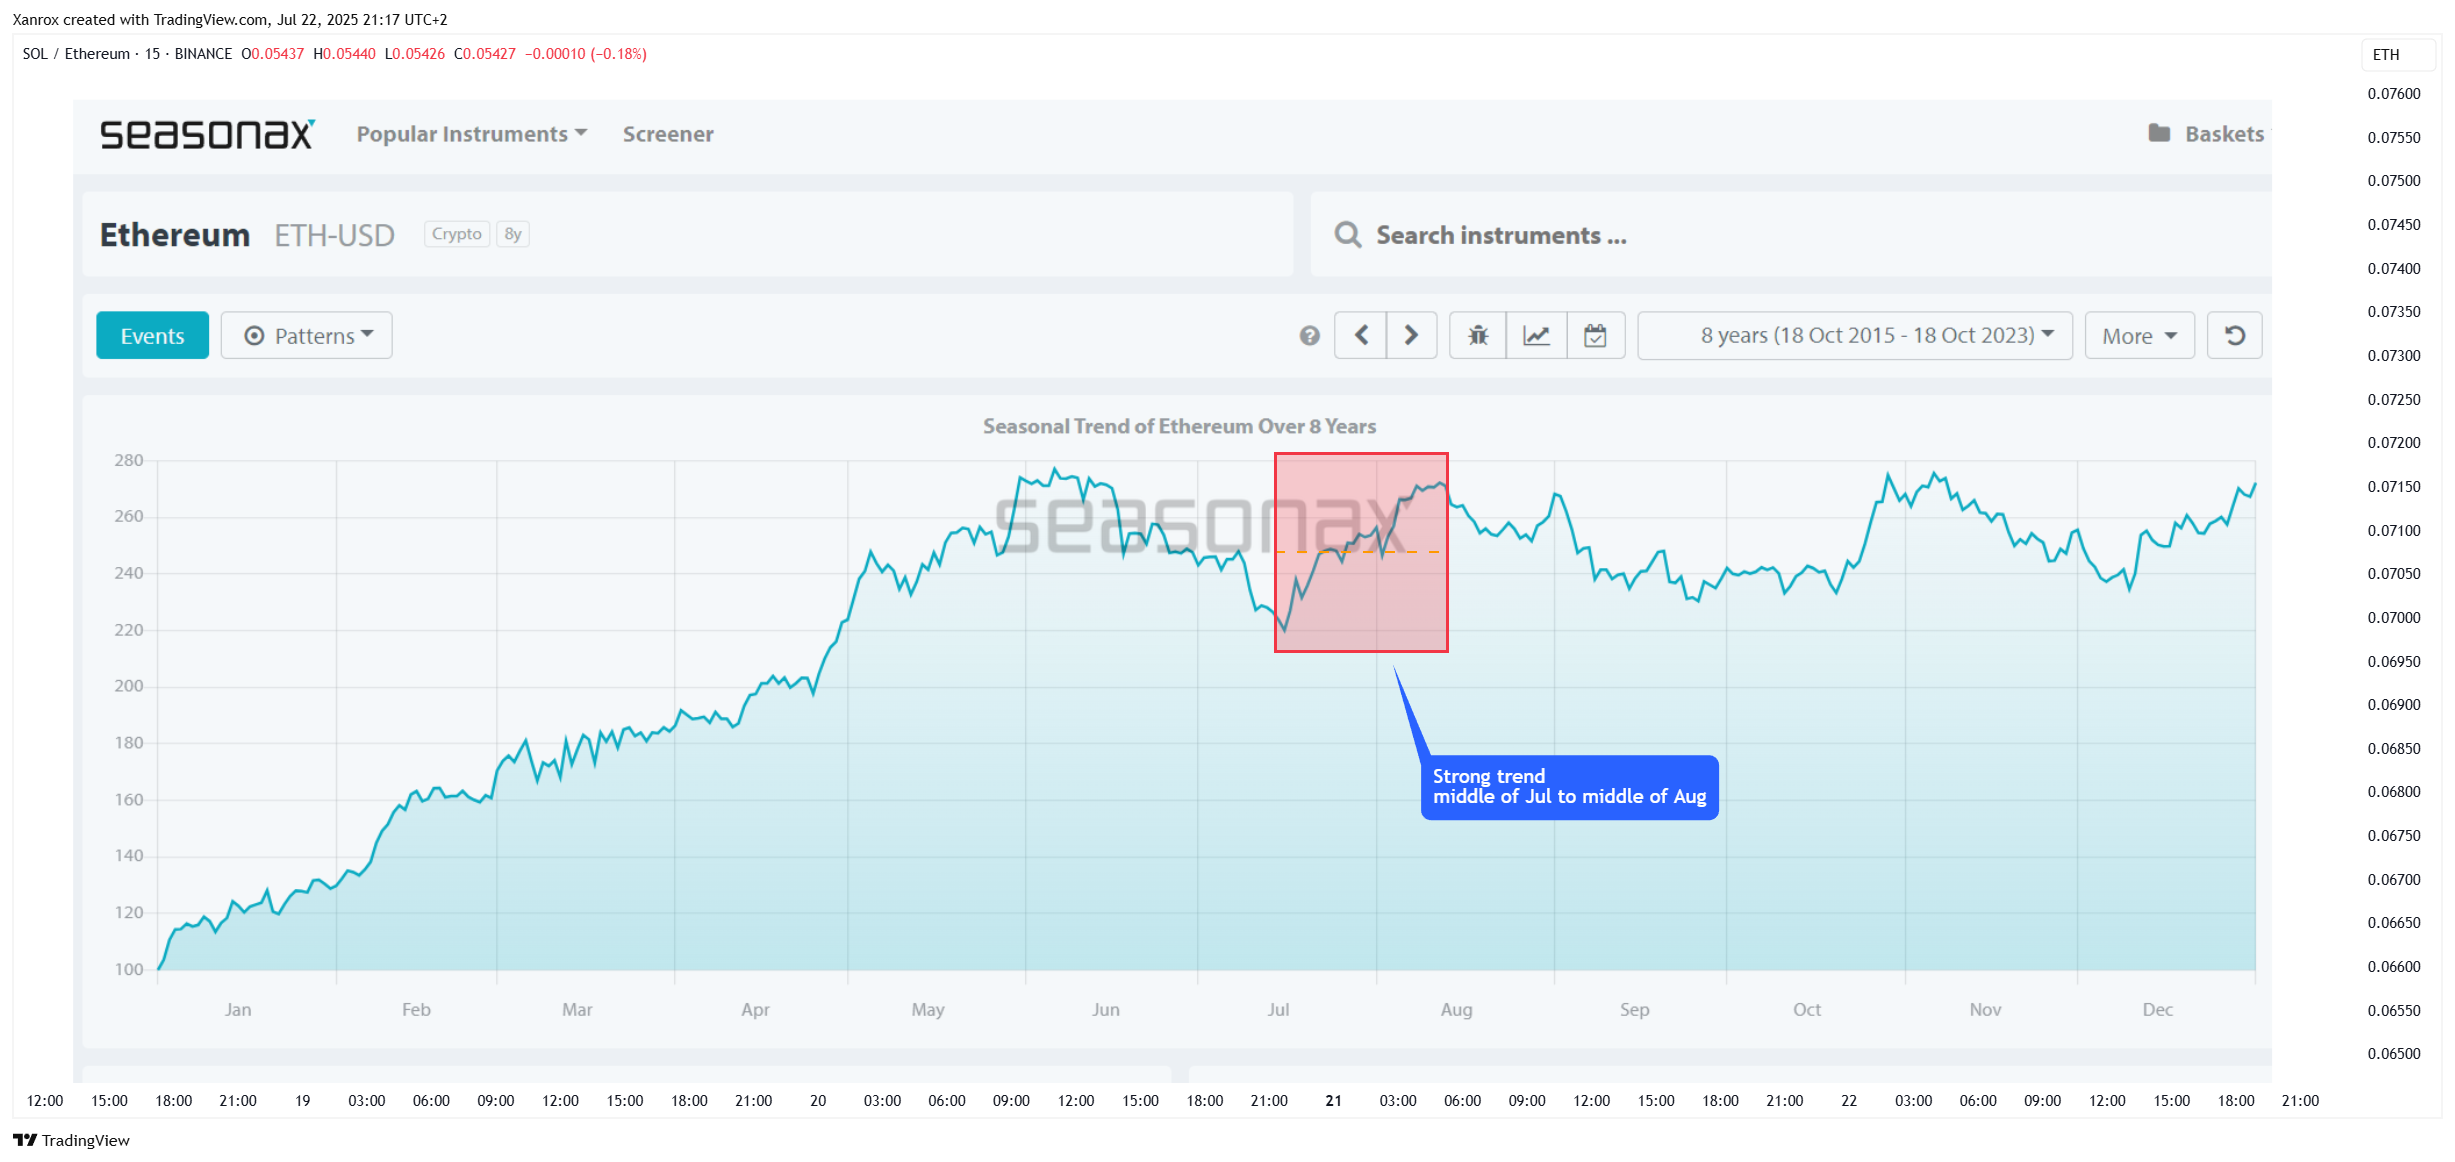Click the Ethereum instrument heading
Viewport: 2455px width, 1162px height.
tap(175, 235)
